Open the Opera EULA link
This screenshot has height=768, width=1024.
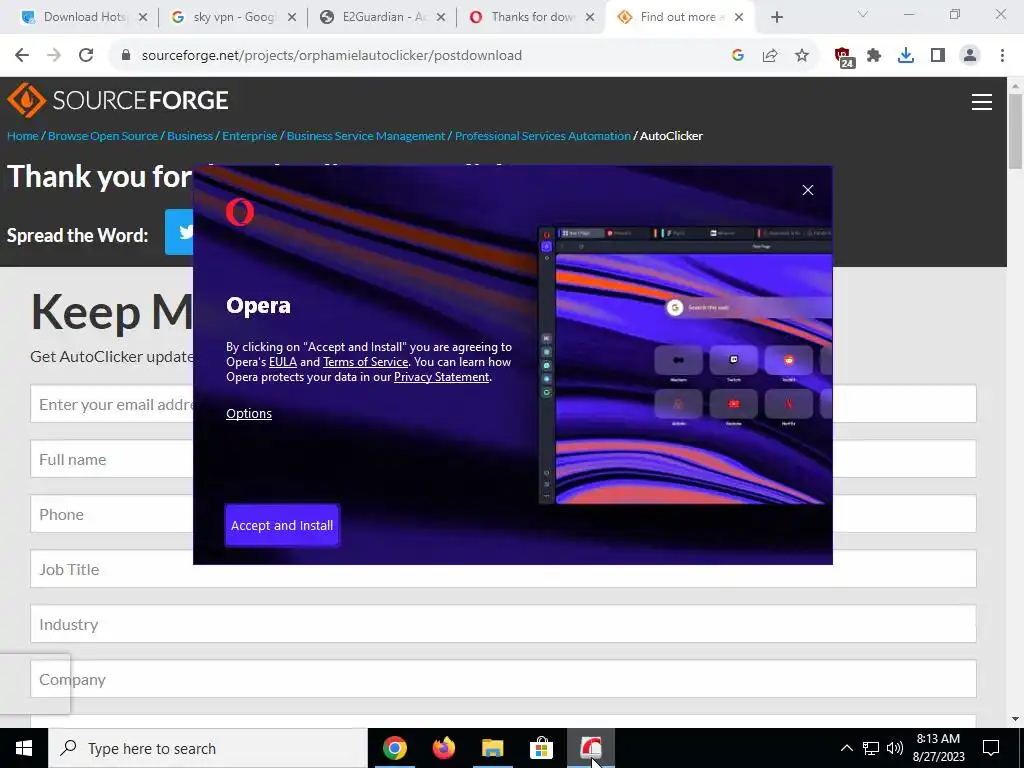pyautogui.click(x=283, y=362)
